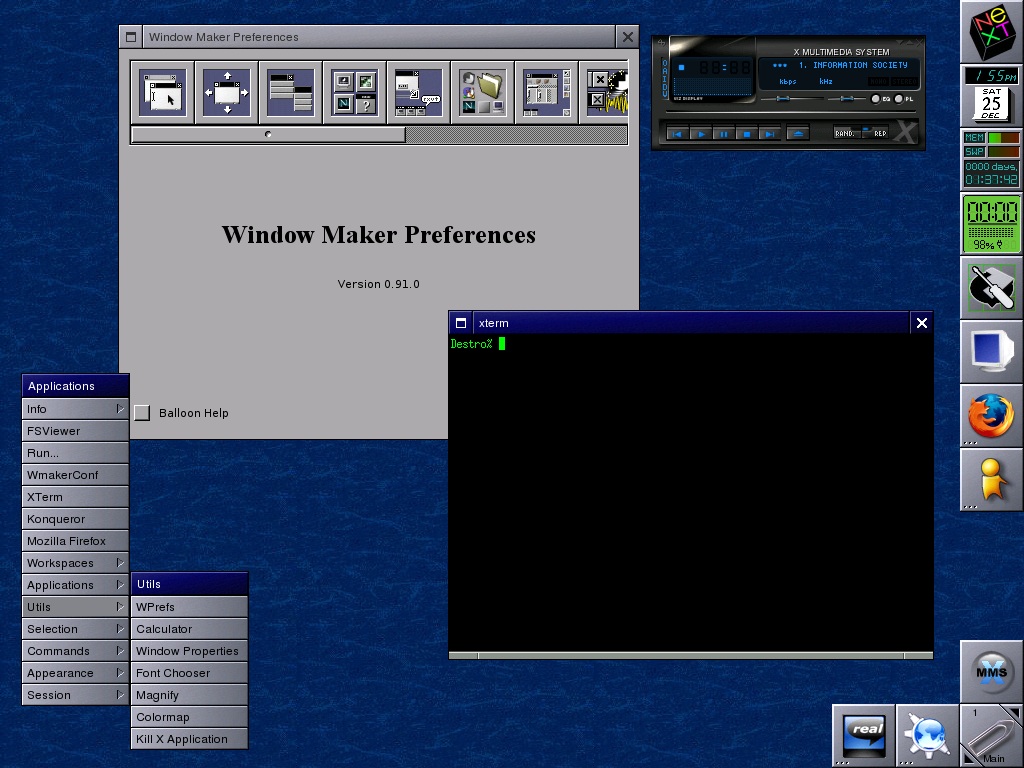Image resolution: width=1024 pixels, height=768 pixels.
Task: Click the eject button in XMMS
Action: 797,133
